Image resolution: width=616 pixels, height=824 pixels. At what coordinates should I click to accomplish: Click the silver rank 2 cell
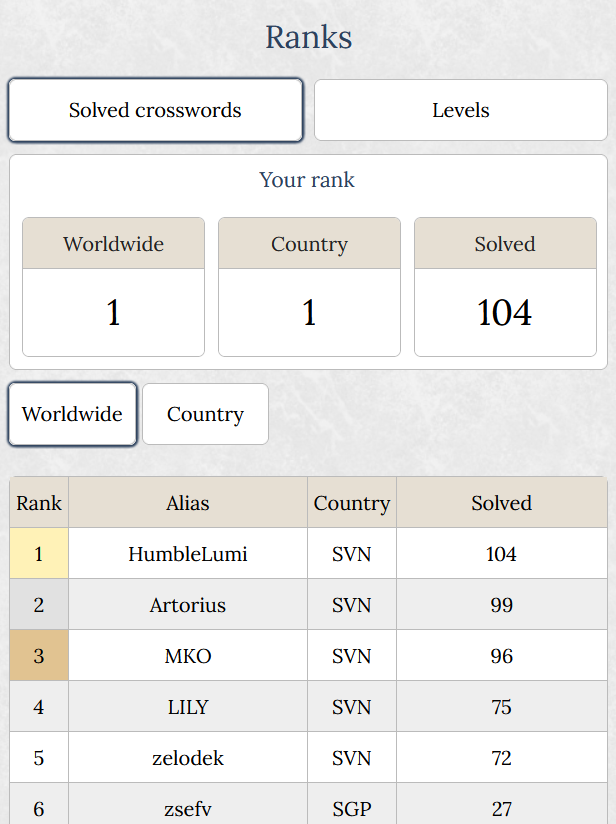tap(39, 605)
